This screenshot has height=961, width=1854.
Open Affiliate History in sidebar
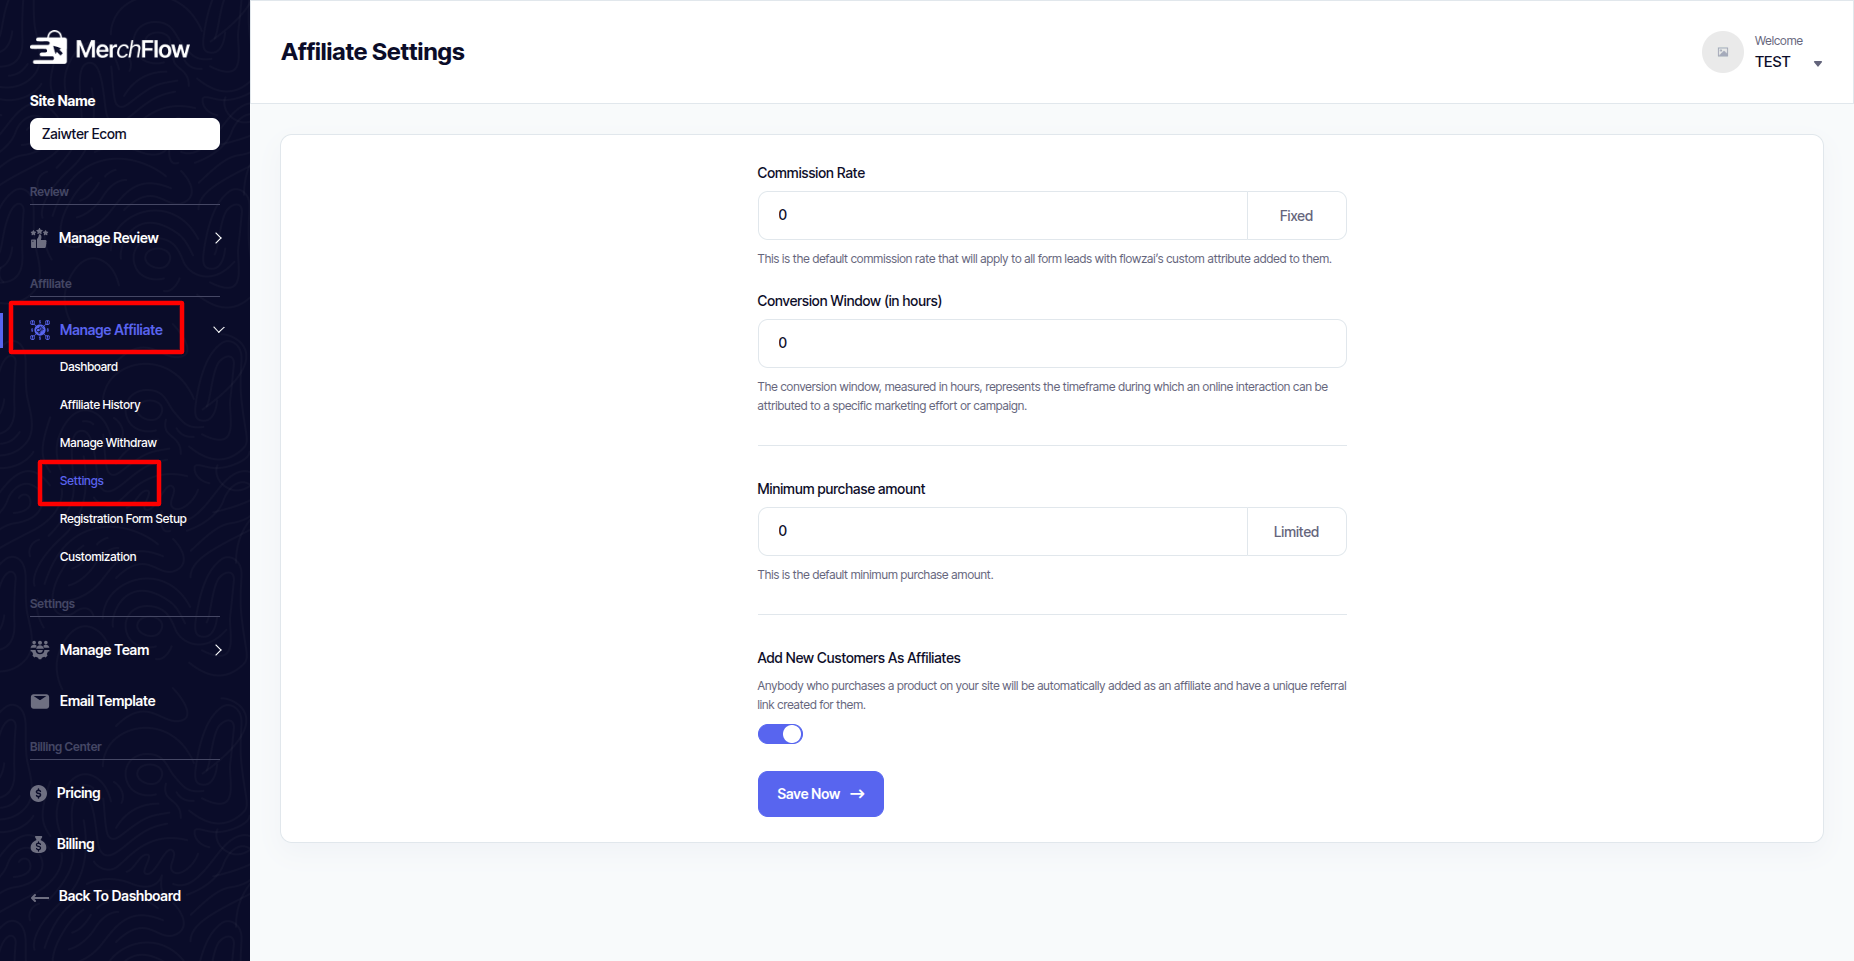[100, 405]
